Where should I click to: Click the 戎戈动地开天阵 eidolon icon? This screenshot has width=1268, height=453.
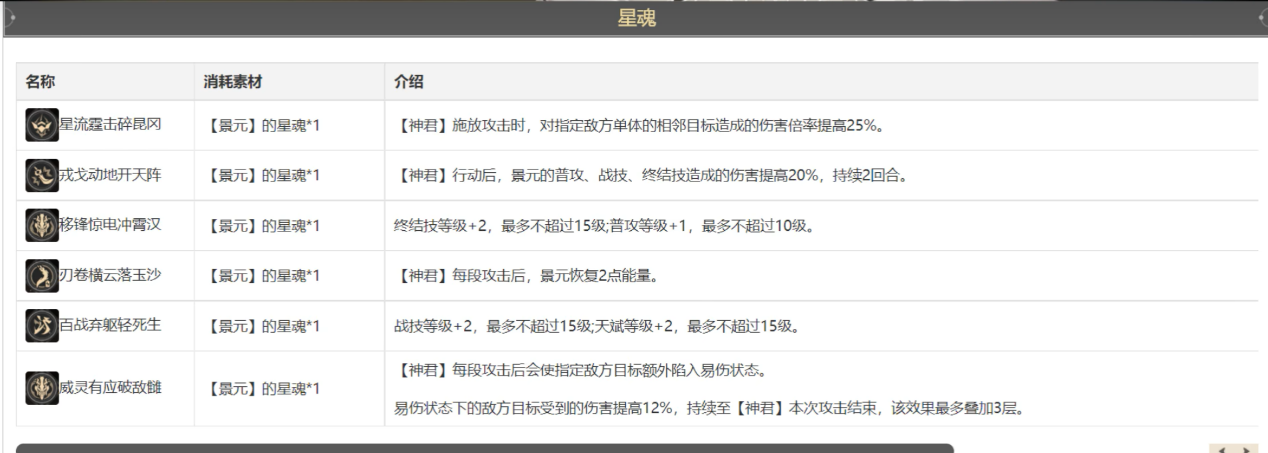pyautogui.click(x=41, y=176)
